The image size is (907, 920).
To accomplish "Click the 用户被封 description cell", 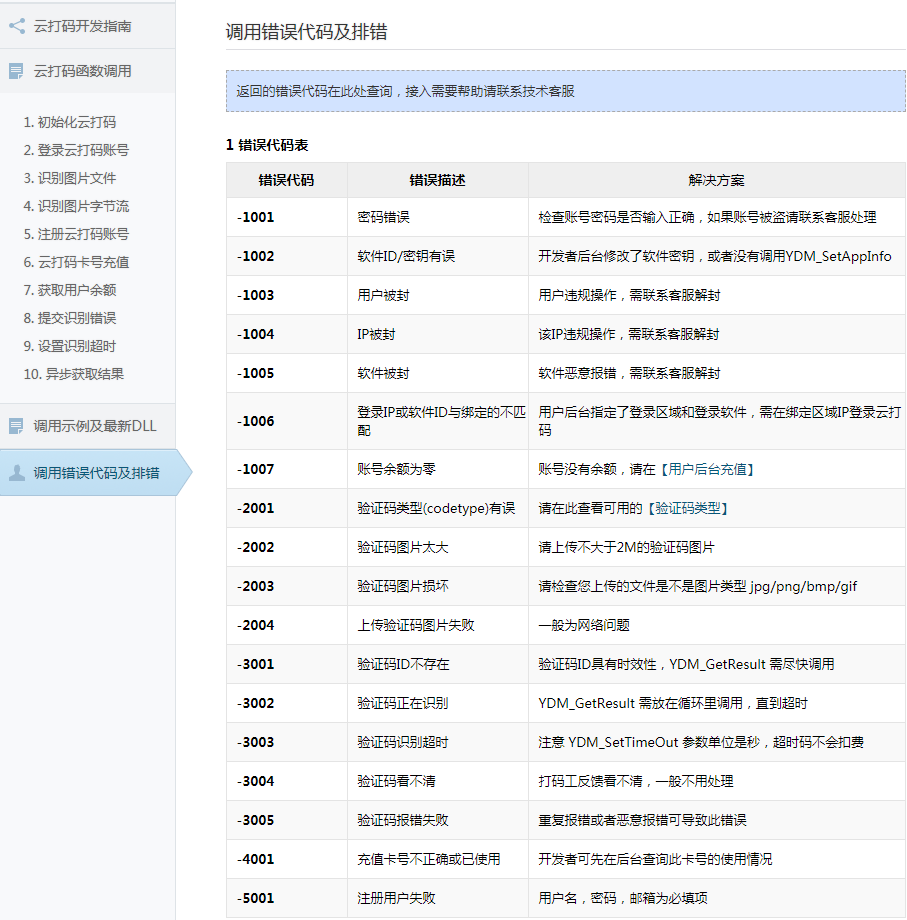I will (438, 295).
